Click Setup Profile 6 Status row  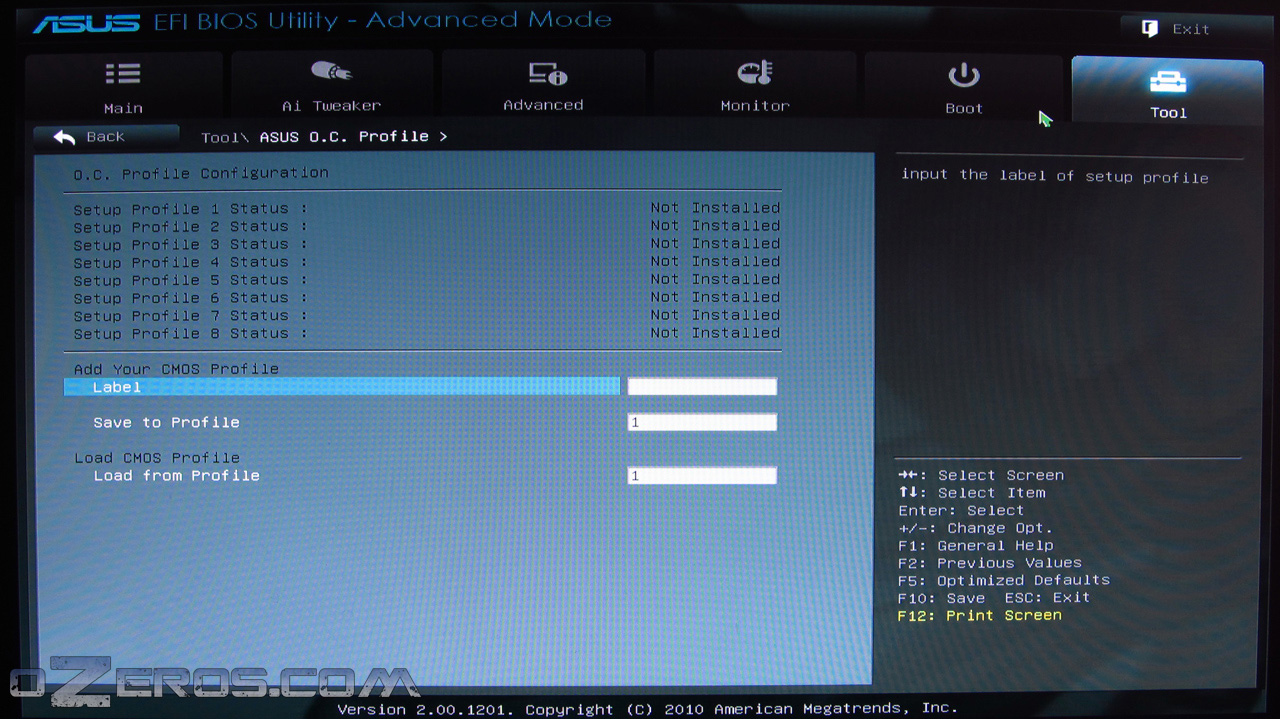[427, 298]
